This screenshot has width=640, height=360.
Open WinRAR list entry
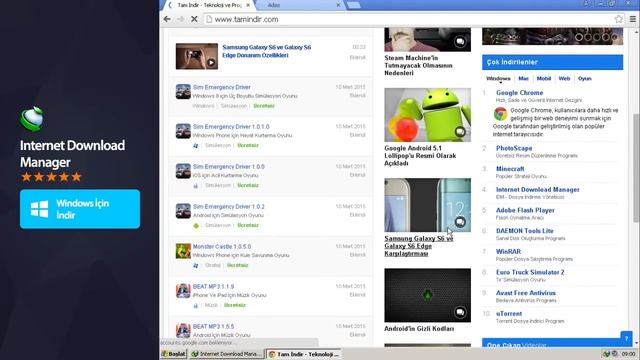(x=508, y=251)
